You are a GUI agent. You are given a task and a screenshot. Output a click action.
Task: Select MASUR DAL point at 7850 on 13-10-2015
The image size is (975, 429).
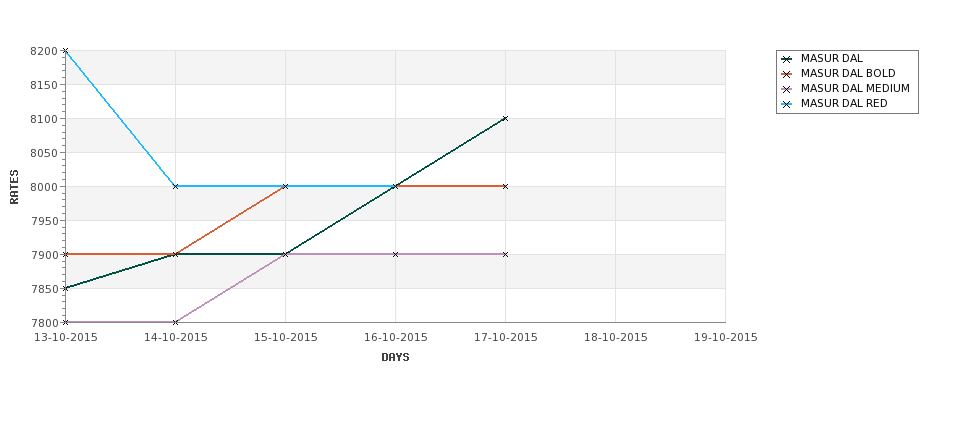pyautogui.click(x=65, y=288)
